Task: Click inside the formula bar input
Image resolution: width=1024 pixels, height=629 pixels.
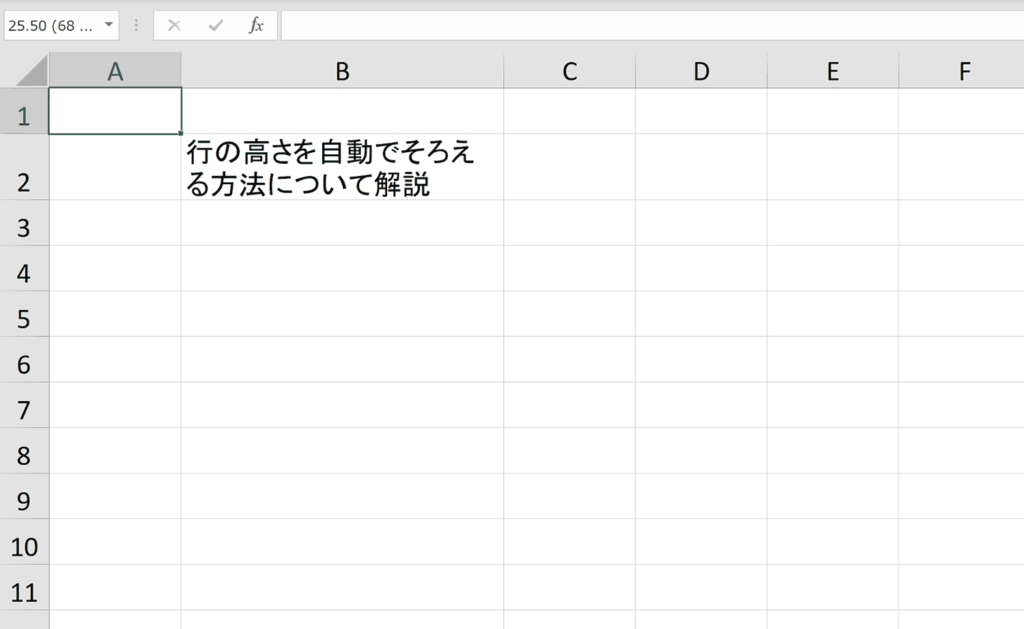Action: [x=652, y=25]
